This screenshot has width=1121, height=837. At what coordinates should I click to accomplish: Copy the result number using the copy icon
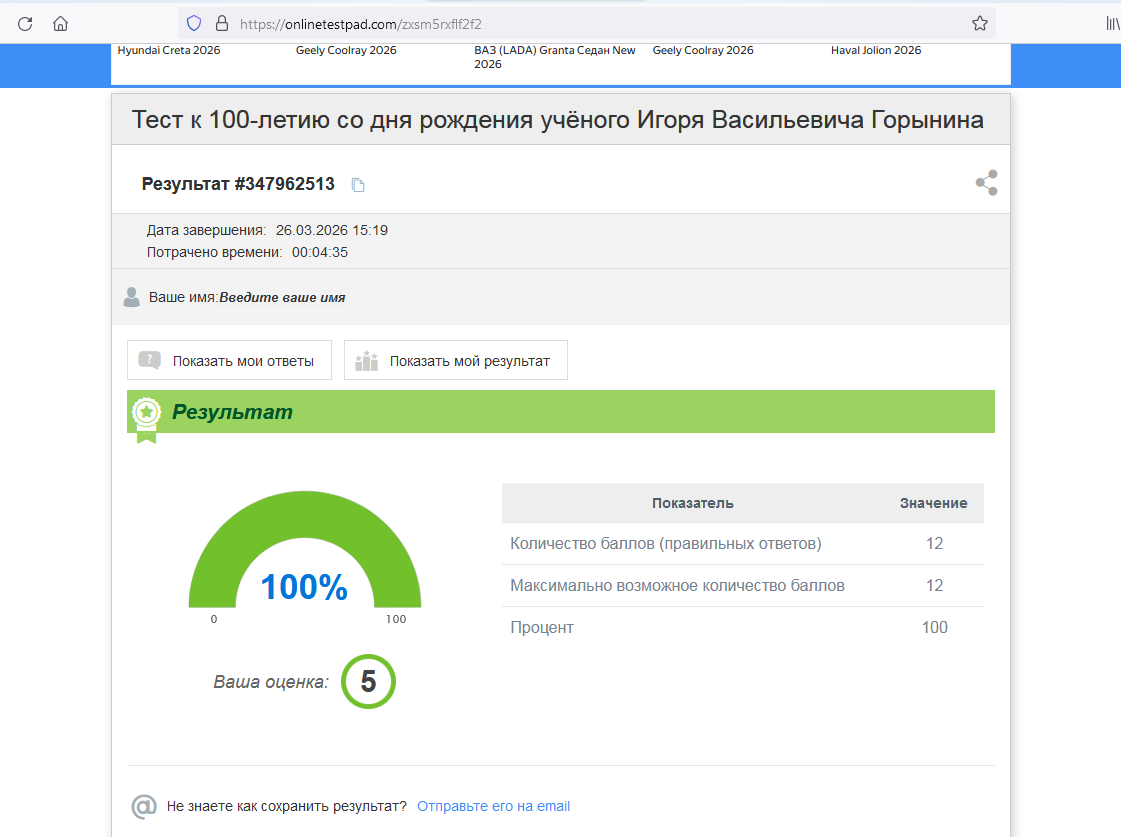coord(358,185)
